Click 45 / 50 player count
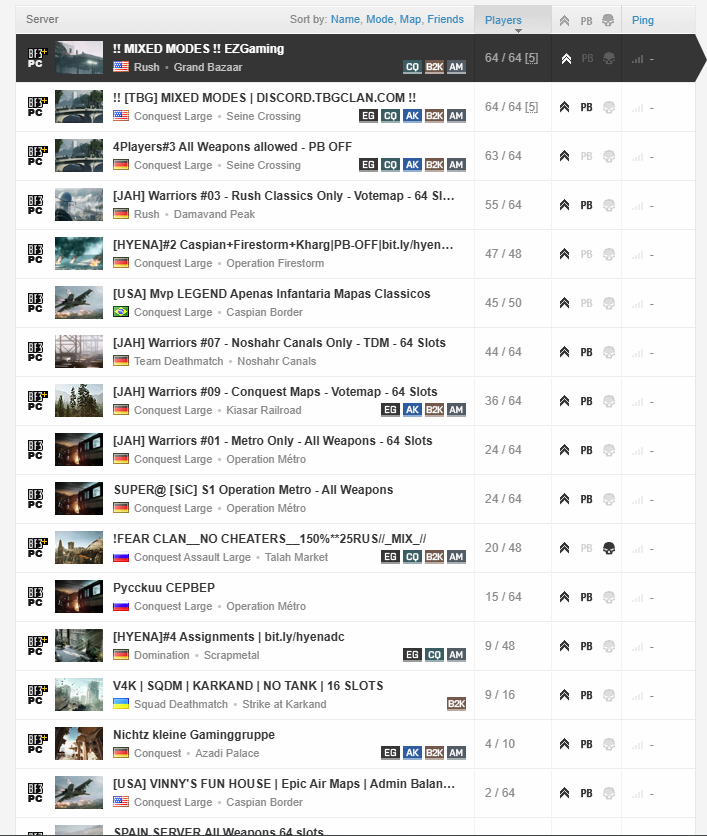 click(x=503, y=303)
